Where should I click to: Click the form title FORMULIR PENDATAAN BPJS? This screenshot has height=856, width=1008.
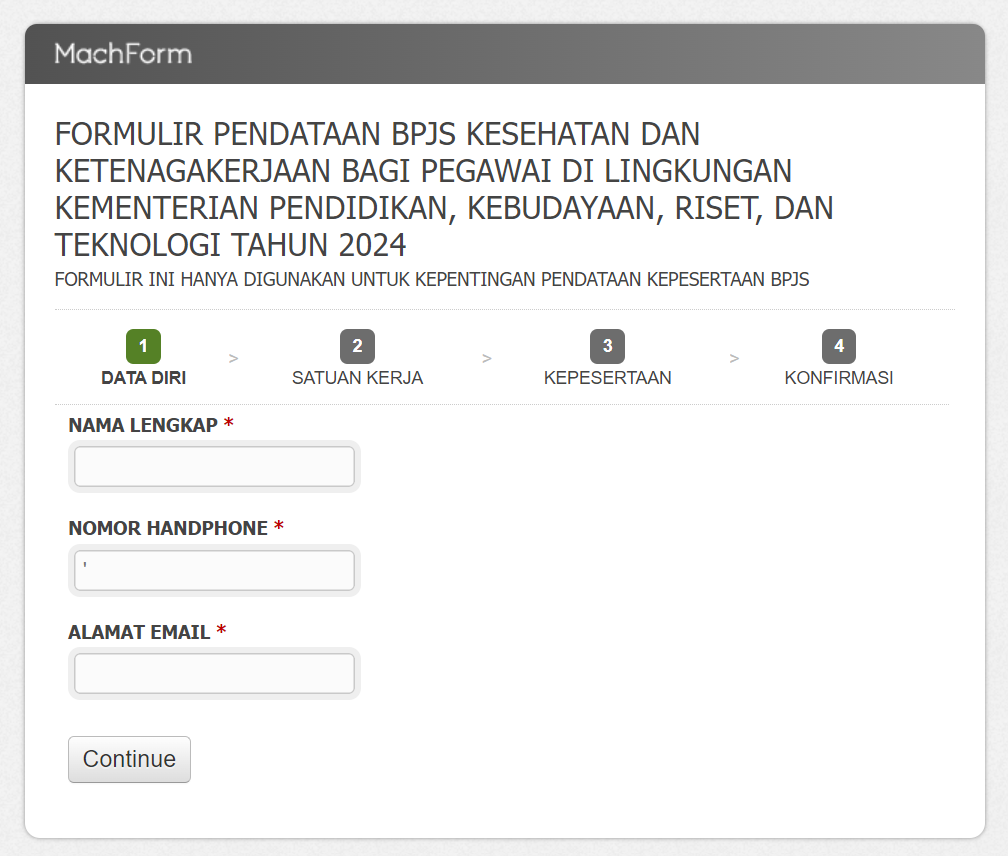[444, 188]
